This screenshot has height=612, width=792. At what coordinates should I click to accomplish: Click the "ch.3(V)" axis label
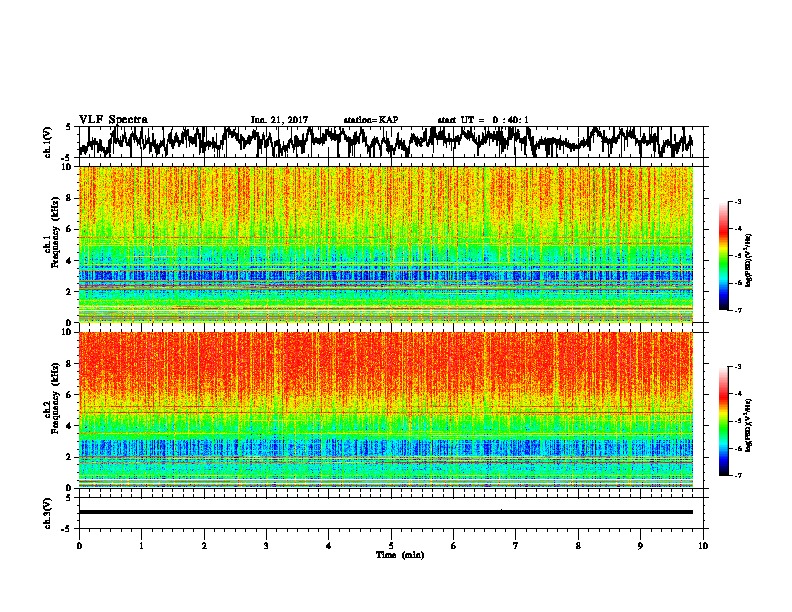click(48, 514)
